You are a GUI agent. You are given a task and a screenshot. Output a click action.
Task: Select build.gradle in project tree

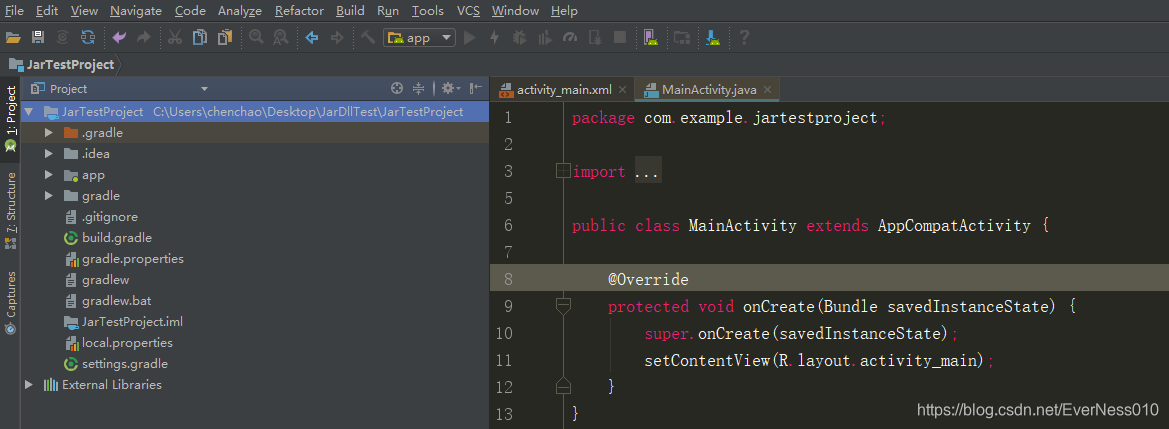(117, 238)
